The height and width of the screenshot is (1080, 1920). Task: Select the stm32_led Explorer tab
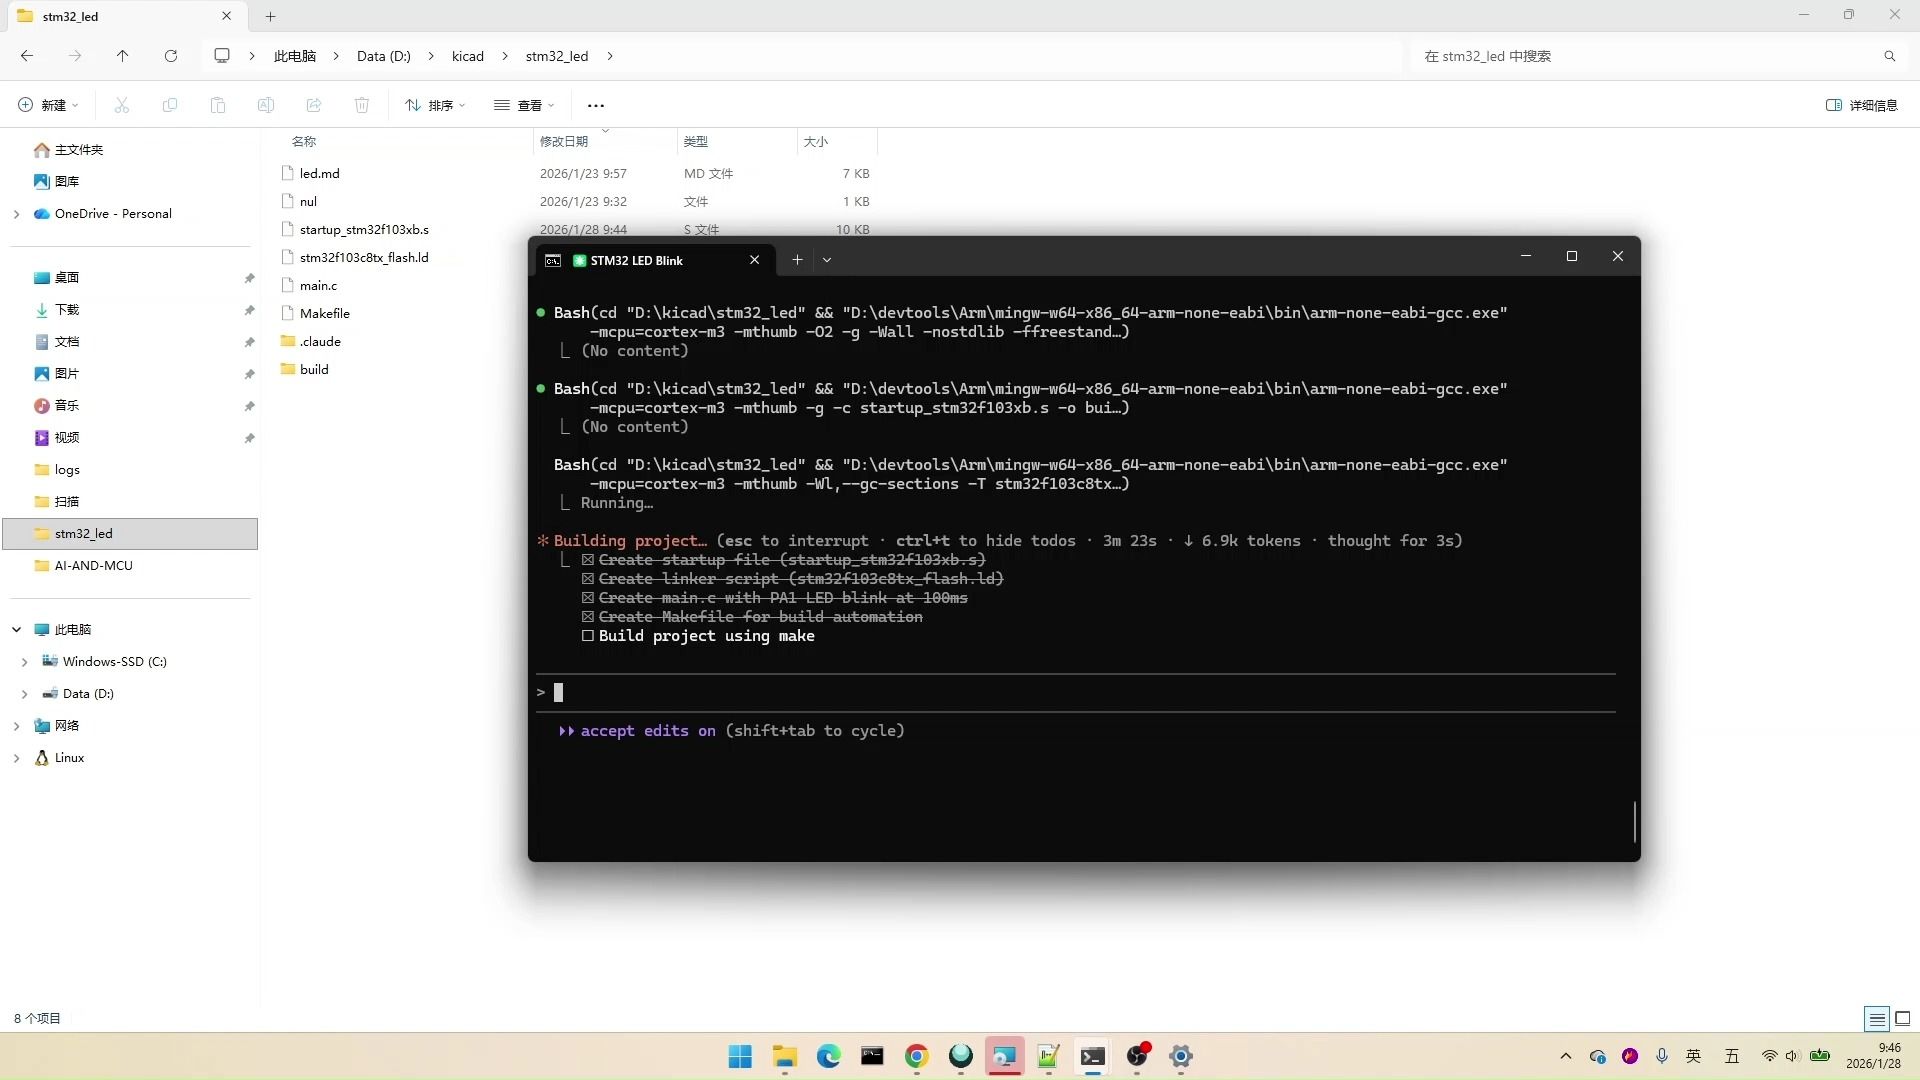coord(70,16)
